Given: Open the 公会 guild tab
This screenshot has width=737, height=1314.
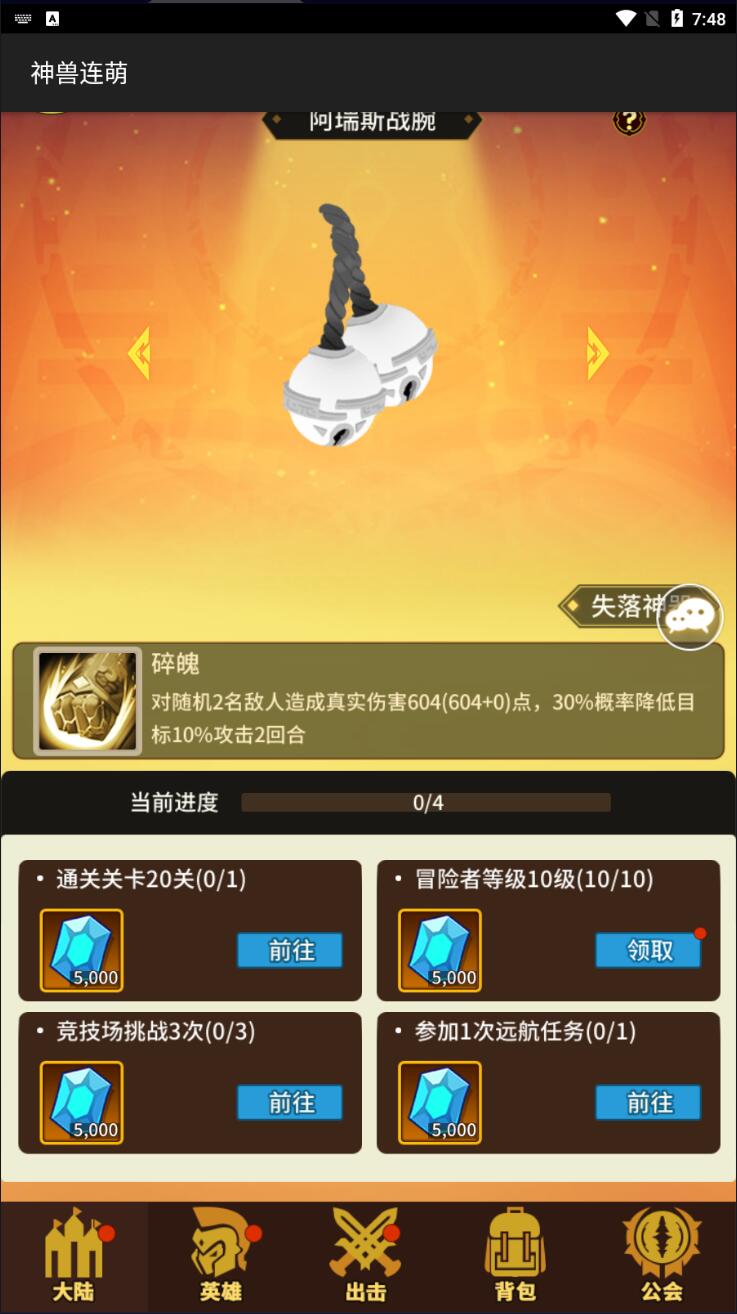Looking at the screenshot, I should (x=662, y=1256).
